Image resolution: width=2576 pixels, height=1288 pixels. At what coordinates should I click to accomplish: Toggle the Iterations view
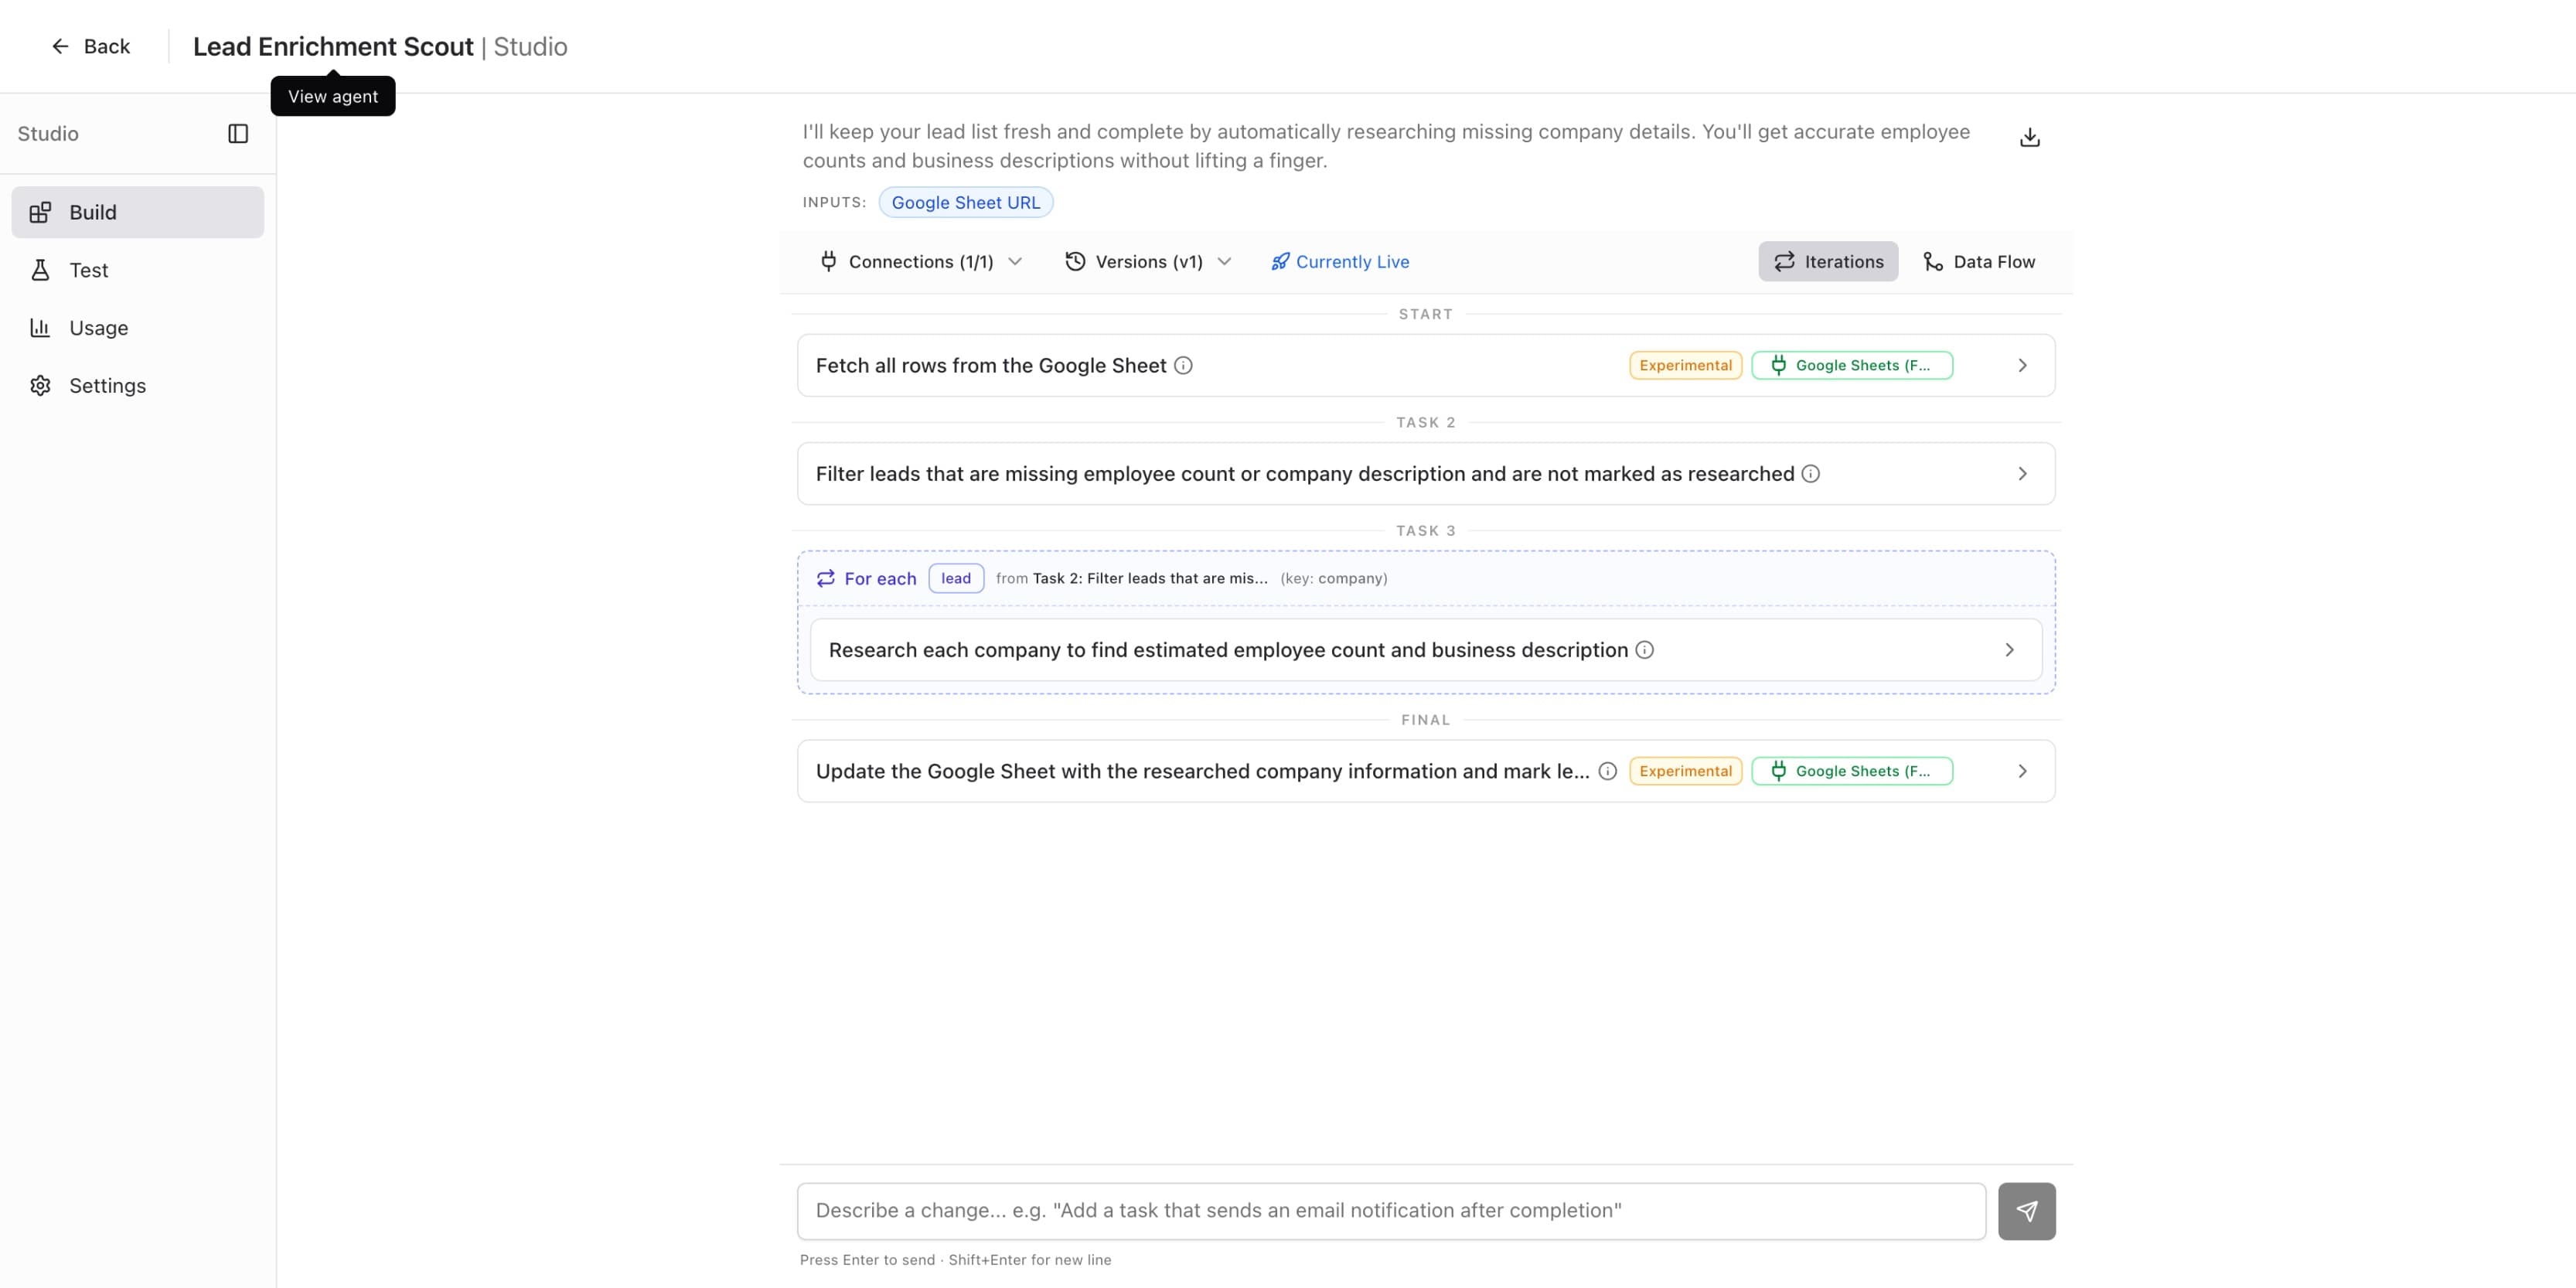coord(1827,262)
